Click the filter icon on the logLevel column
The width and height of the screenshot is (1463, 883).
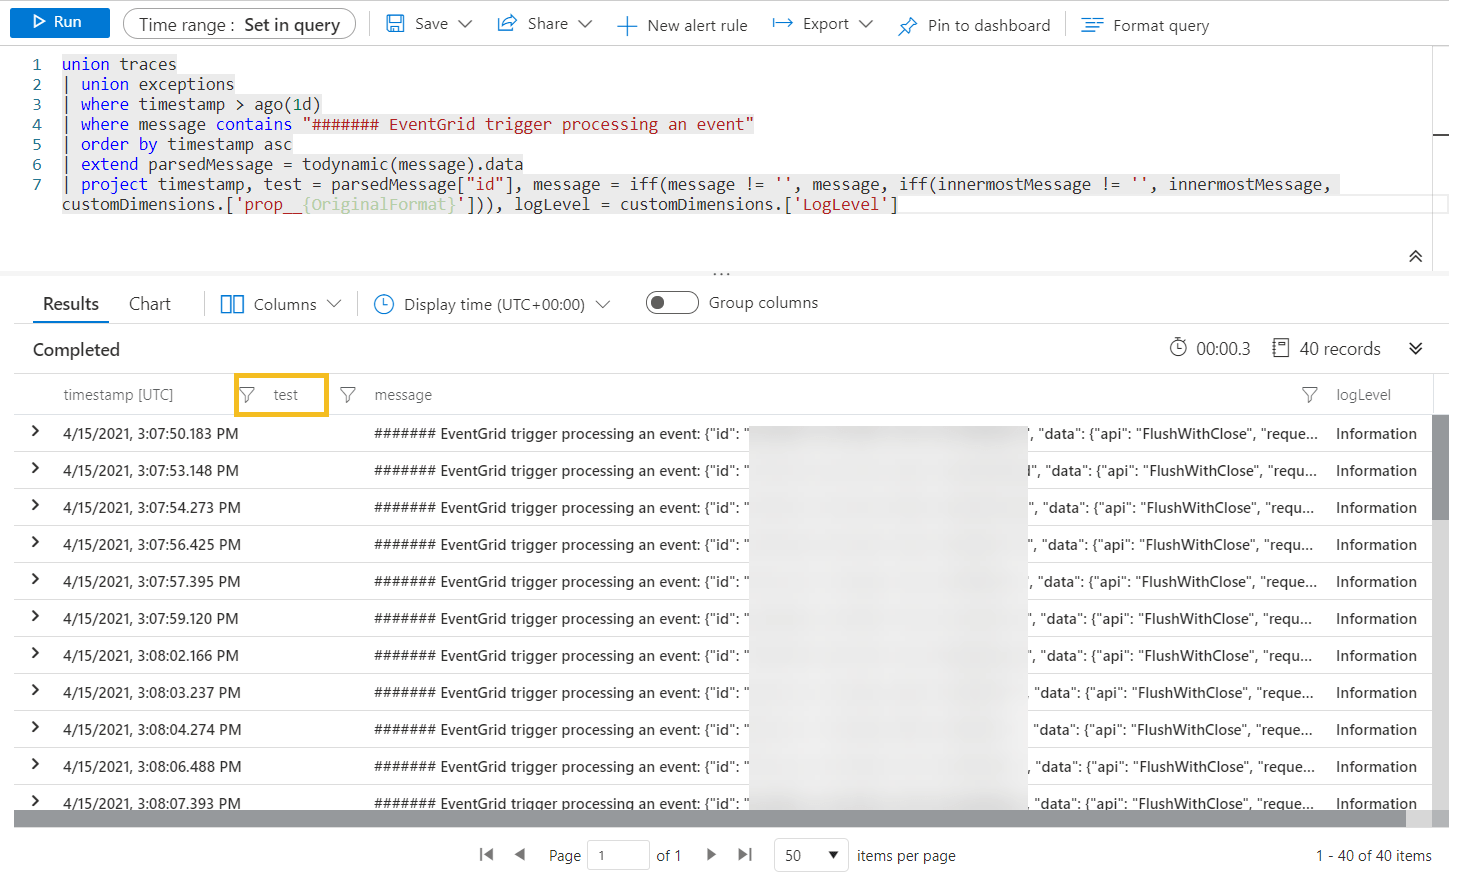click(x=1309, y=394)
